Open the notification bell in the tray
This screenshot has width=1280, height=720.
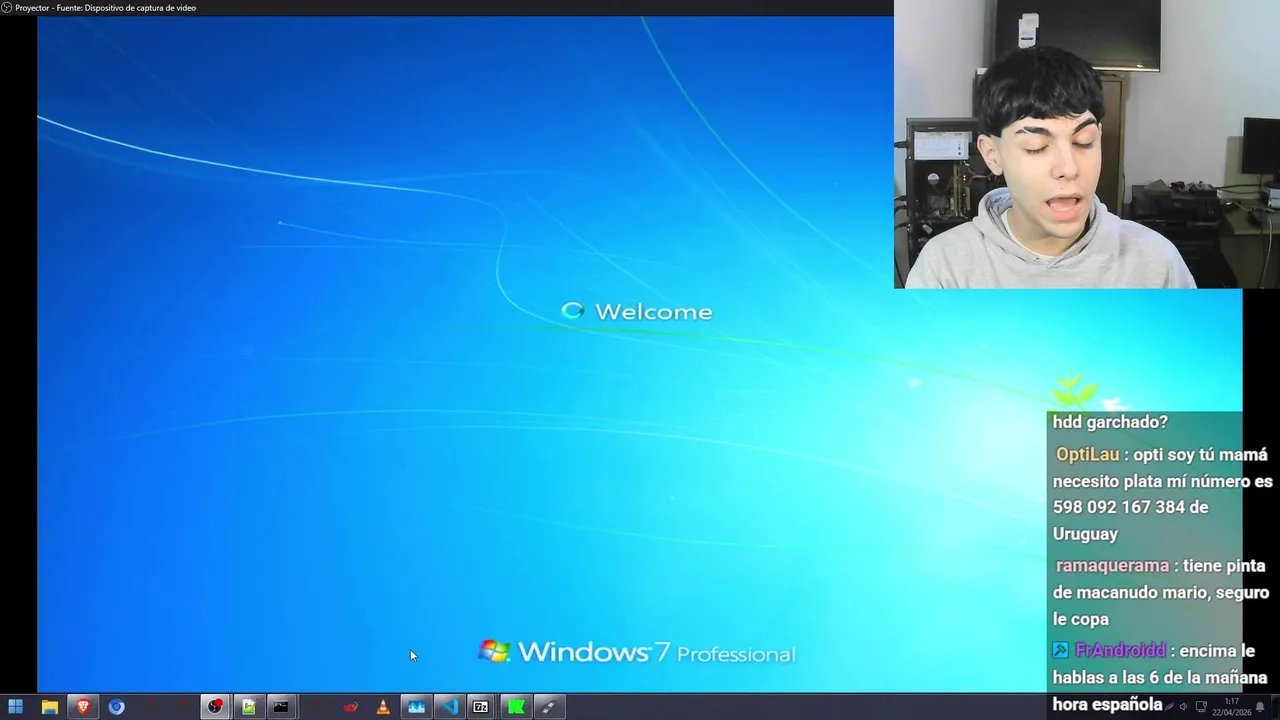pyautogui.click(x=1260, y=707)
